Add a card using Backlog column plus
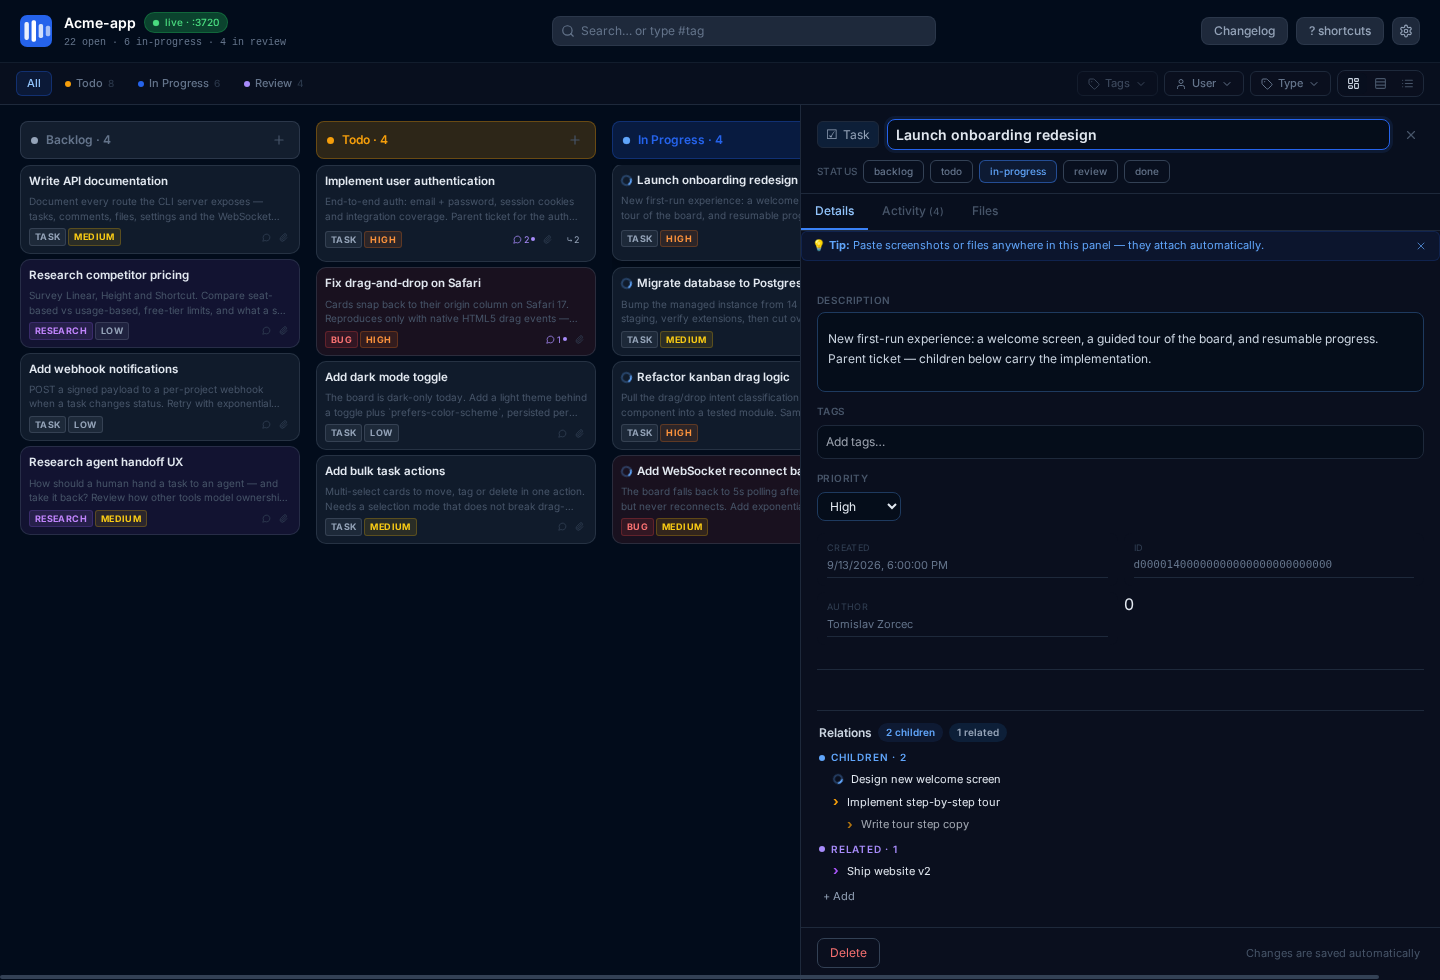 click(x=279, y=140)
